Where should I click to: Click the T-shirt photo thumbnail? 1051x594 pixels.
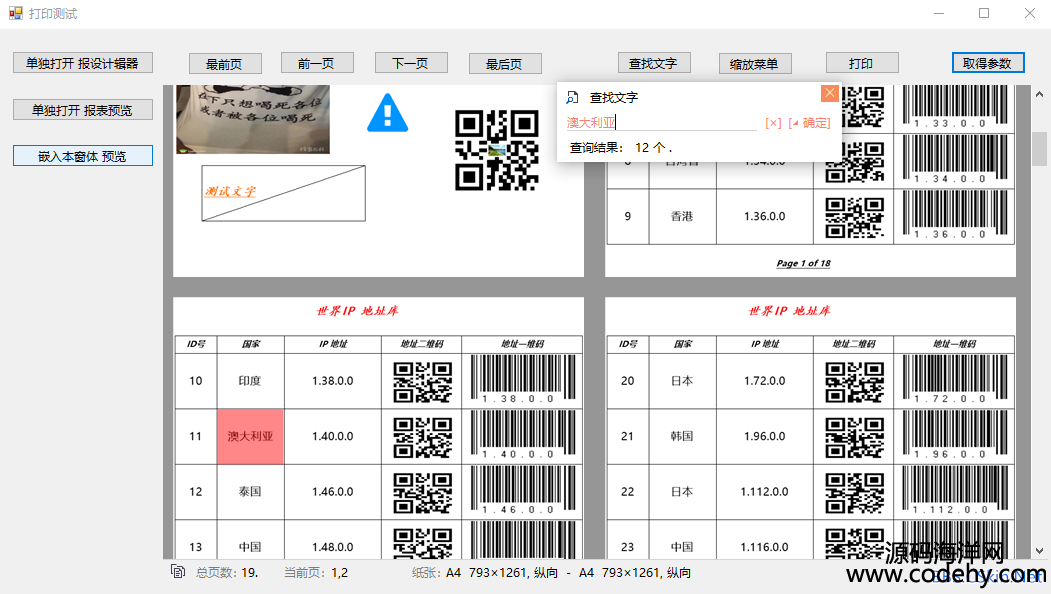(x=253, y=119)
